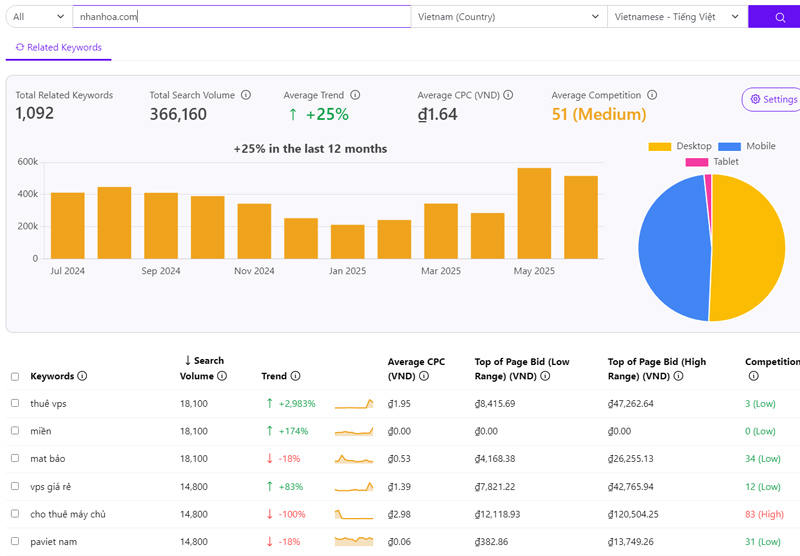Click the 83 (High) competition value
This screenshot has width=800, height=556.
[764, 514]
